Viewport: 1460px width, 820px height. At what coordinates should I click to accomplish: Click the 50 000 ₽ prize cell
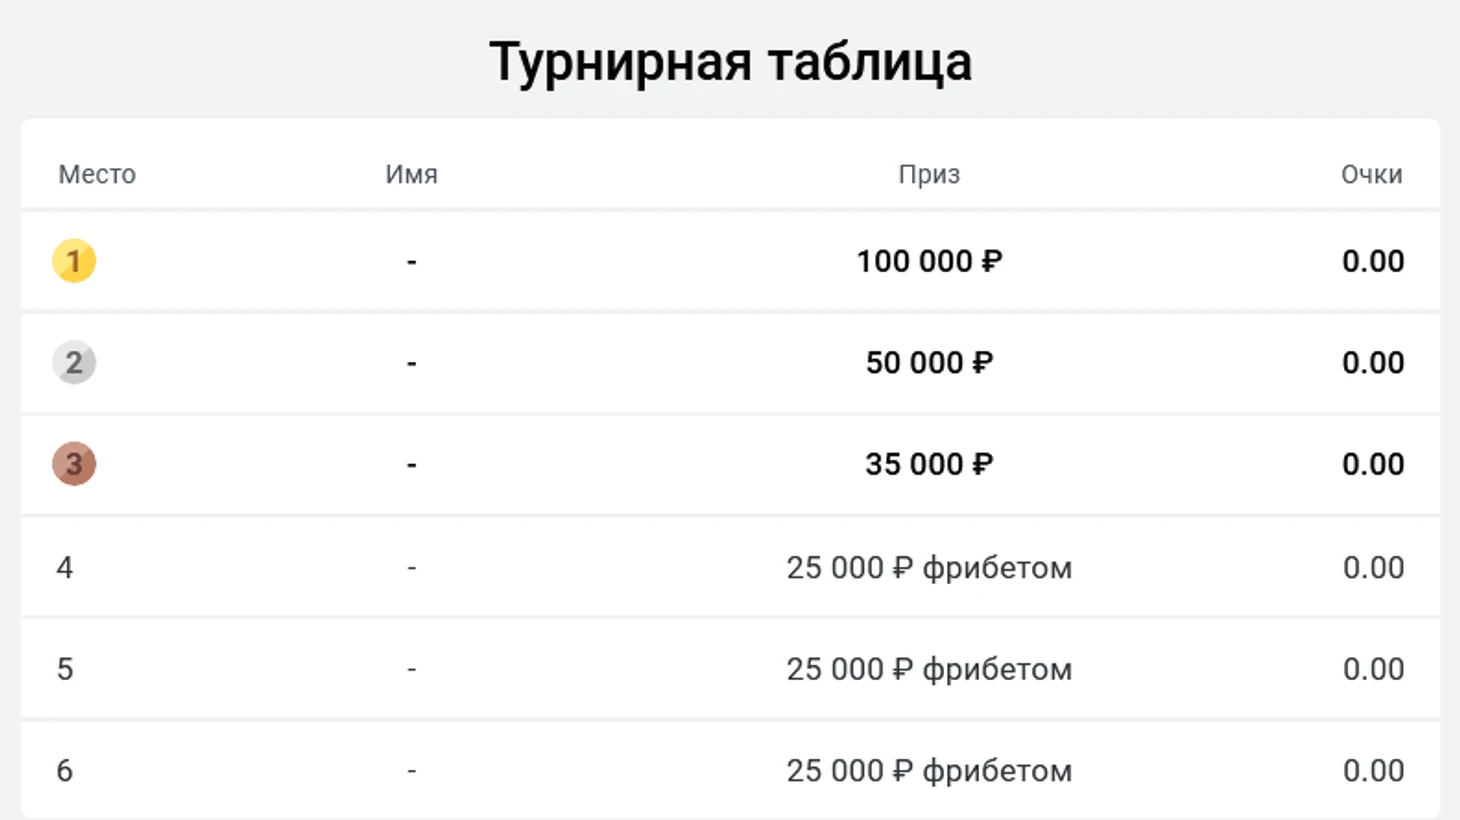[929, 362]
